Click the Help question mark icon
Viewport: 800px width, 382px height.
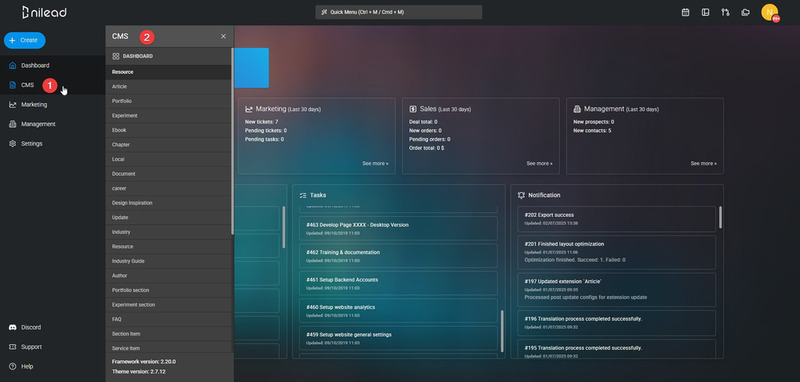[x=12, y=366]
